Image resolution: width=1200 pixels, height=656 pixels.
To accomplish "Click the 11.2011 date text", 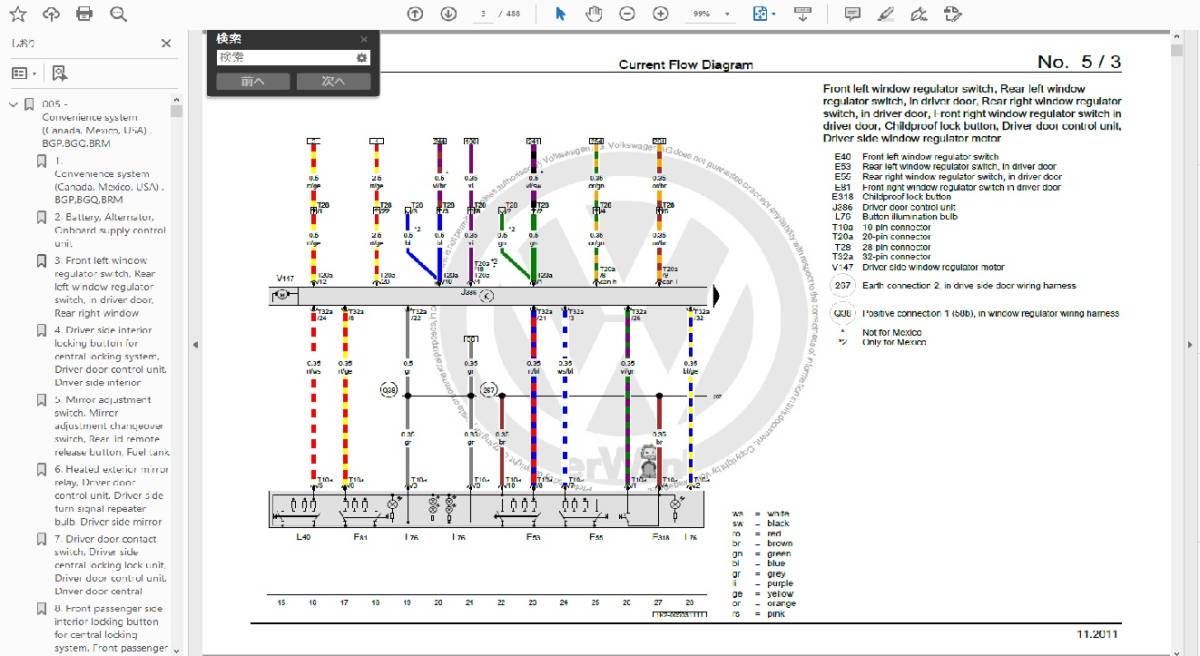I will point(1098,634).
